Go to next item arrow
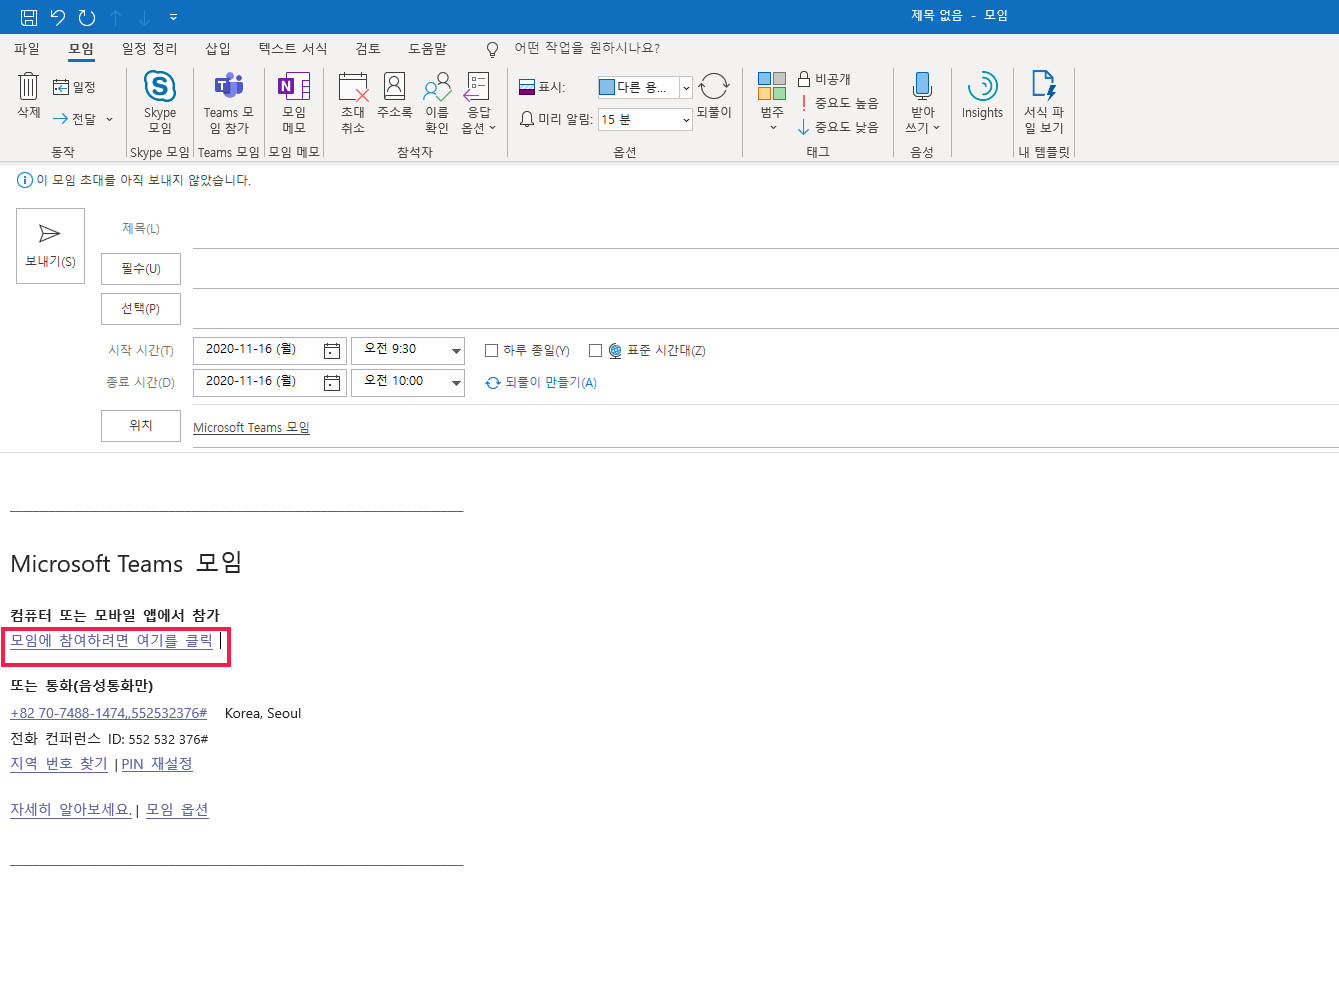 pyautogui.click(x=145, y=17)
